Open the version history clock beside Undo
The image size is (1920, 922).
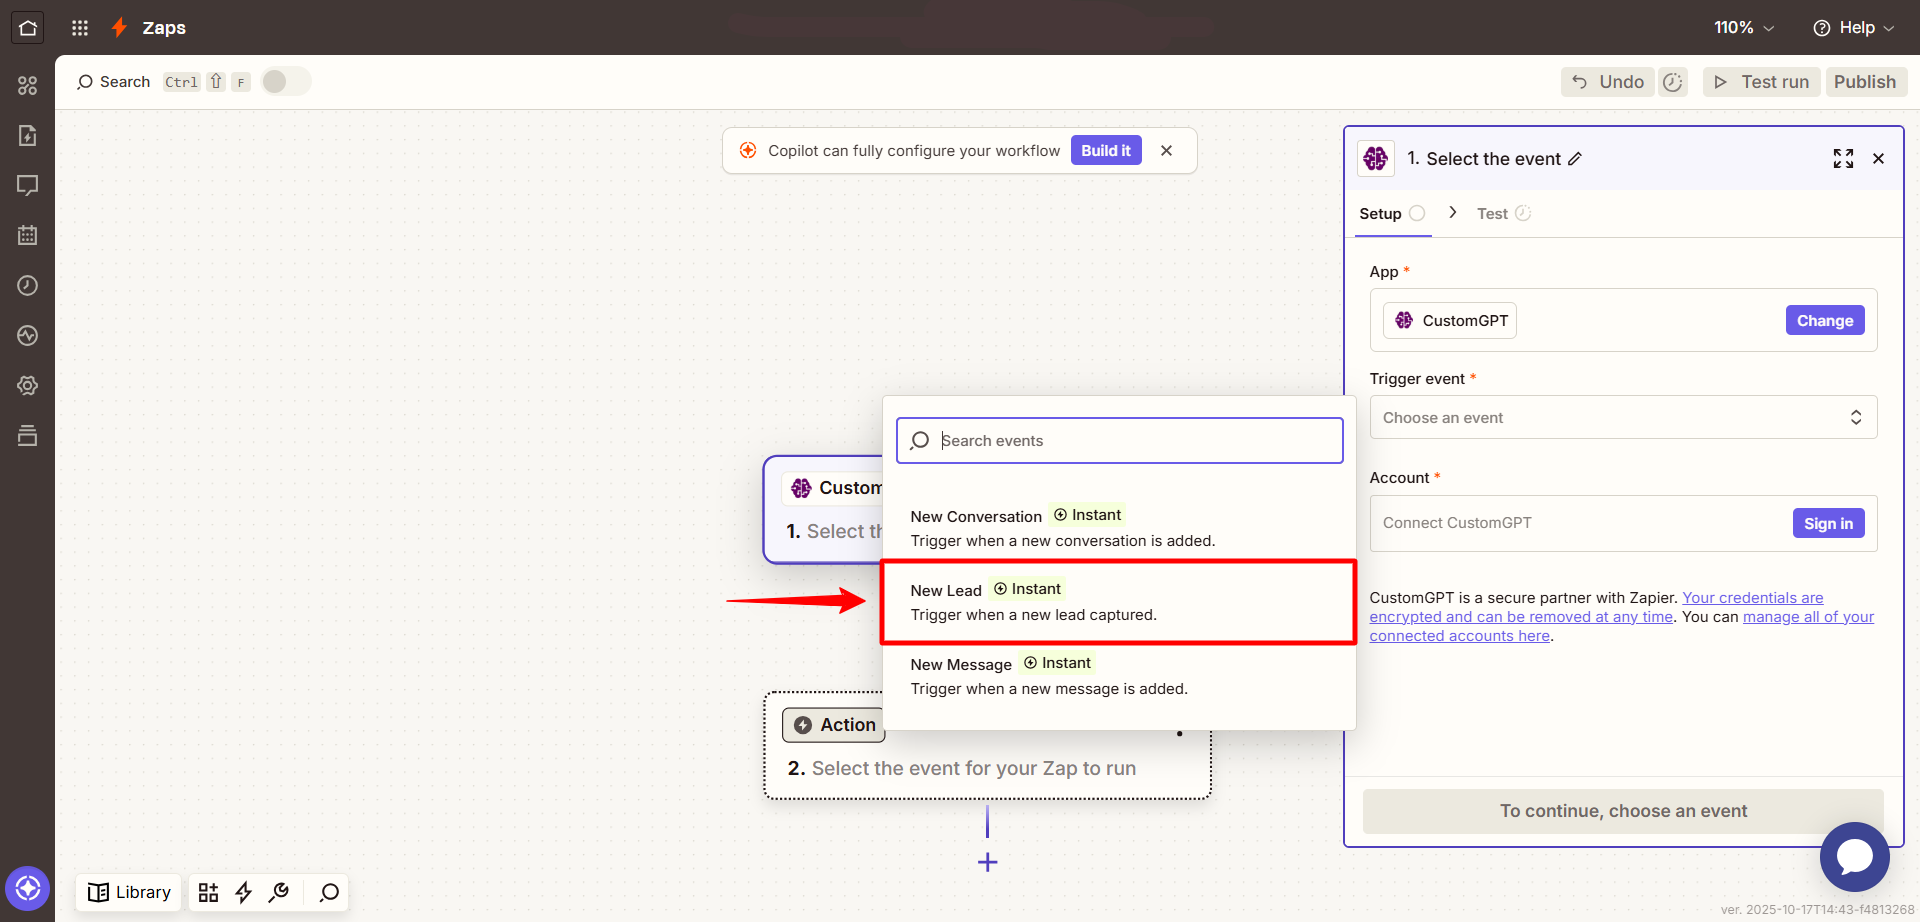pos(1673,82)
